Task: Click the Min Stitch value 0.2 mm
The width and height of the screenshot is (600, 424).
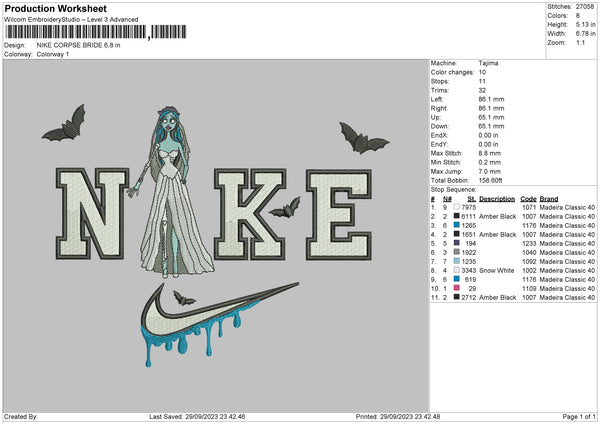Action: 489,162
